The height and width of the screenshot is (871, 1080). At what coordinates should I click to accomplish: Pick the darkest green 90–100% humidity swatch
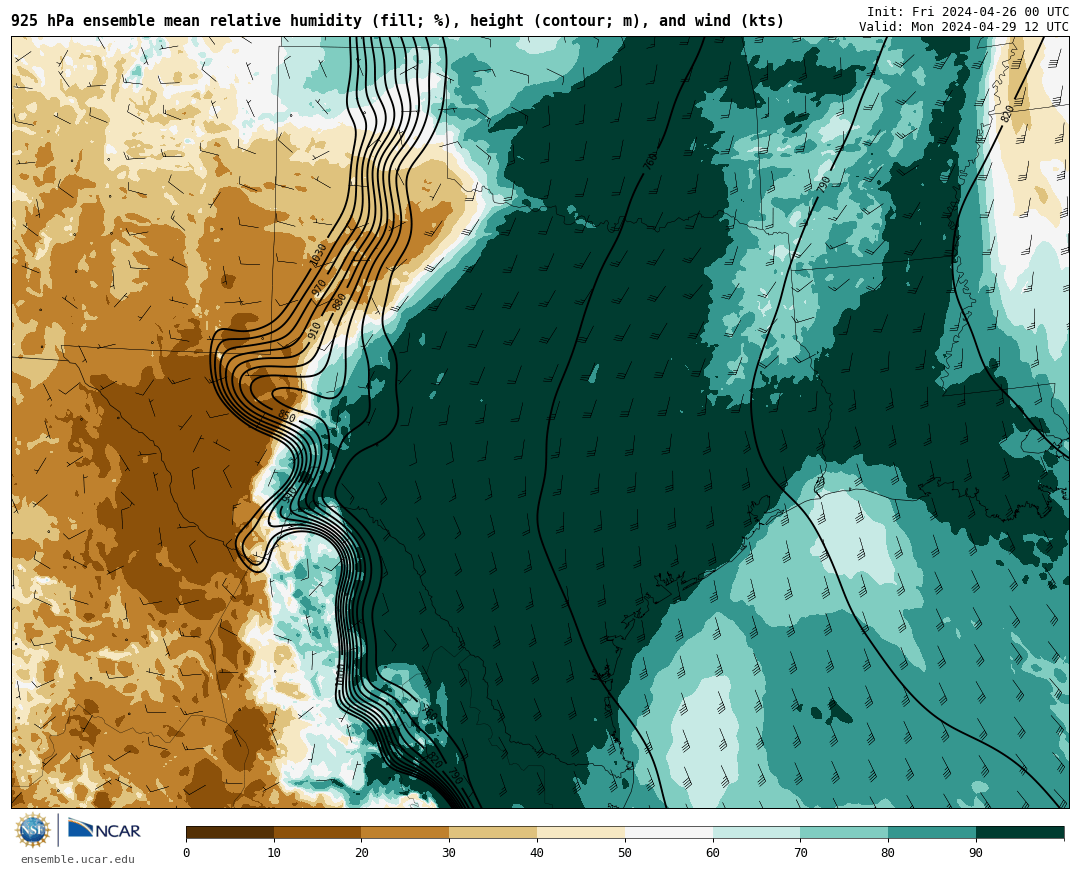(x=1020, y=832)
